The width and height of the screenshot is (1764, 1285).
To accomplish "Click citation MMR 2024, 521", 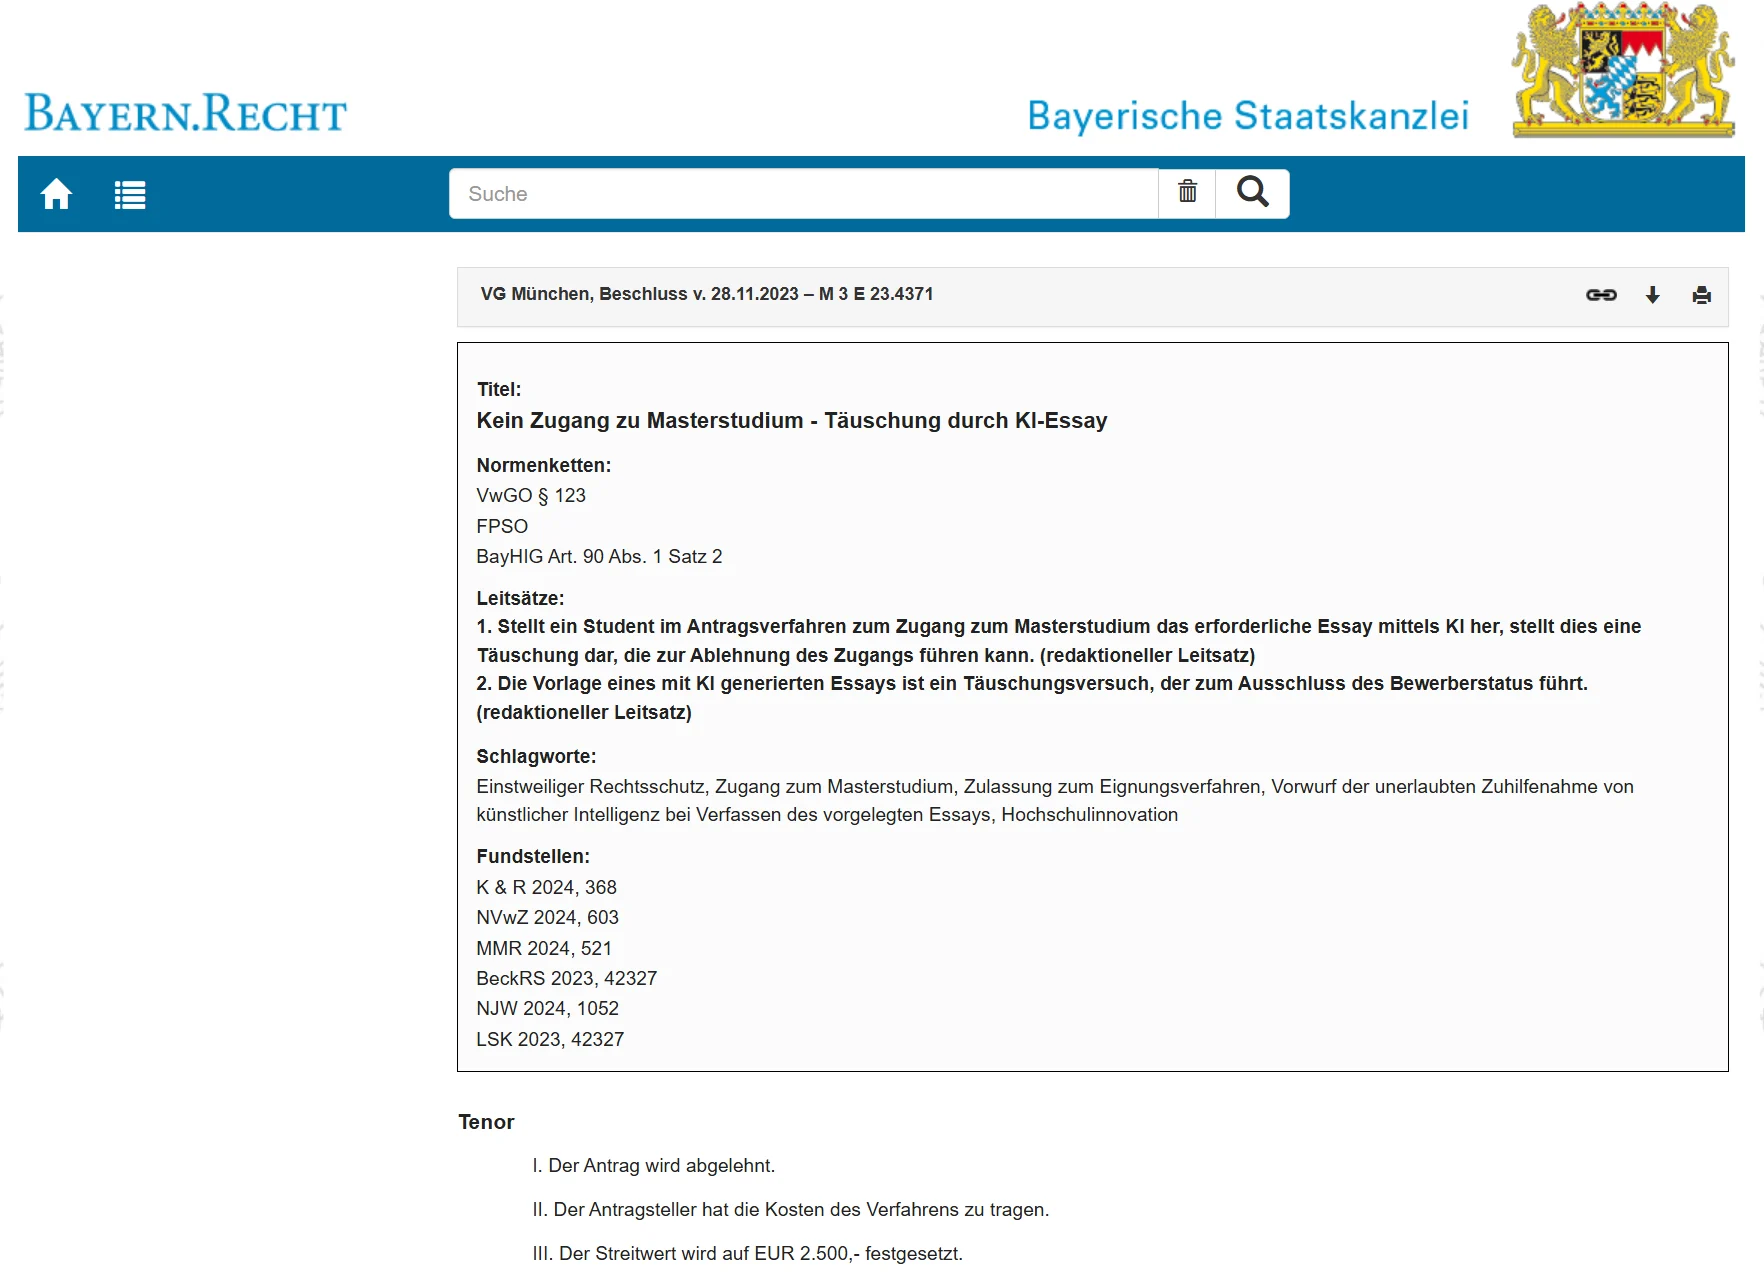I will click(x=544, y=948).
